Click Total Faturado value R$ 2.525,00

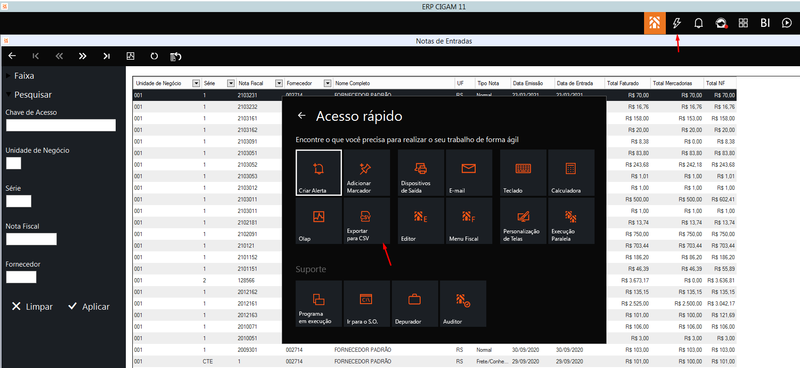click(635, 304)
